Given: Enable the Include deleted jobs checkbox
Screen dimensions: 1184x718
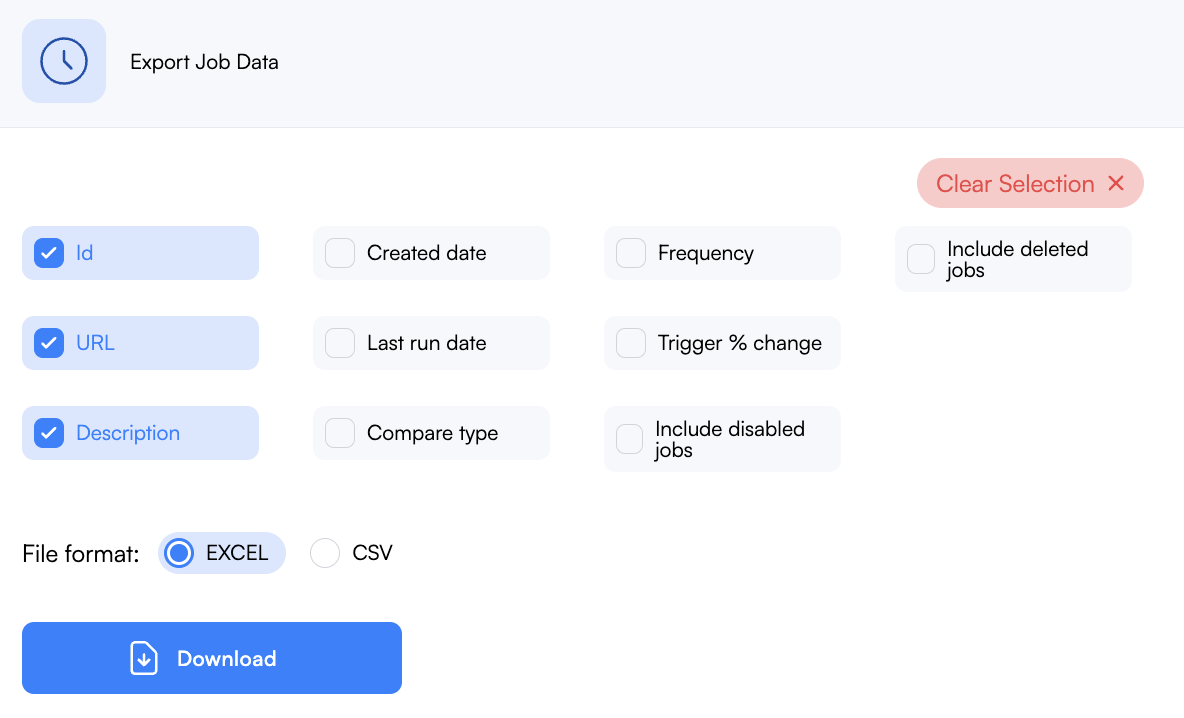Looking at the screenshot, I should pos(920,259).
